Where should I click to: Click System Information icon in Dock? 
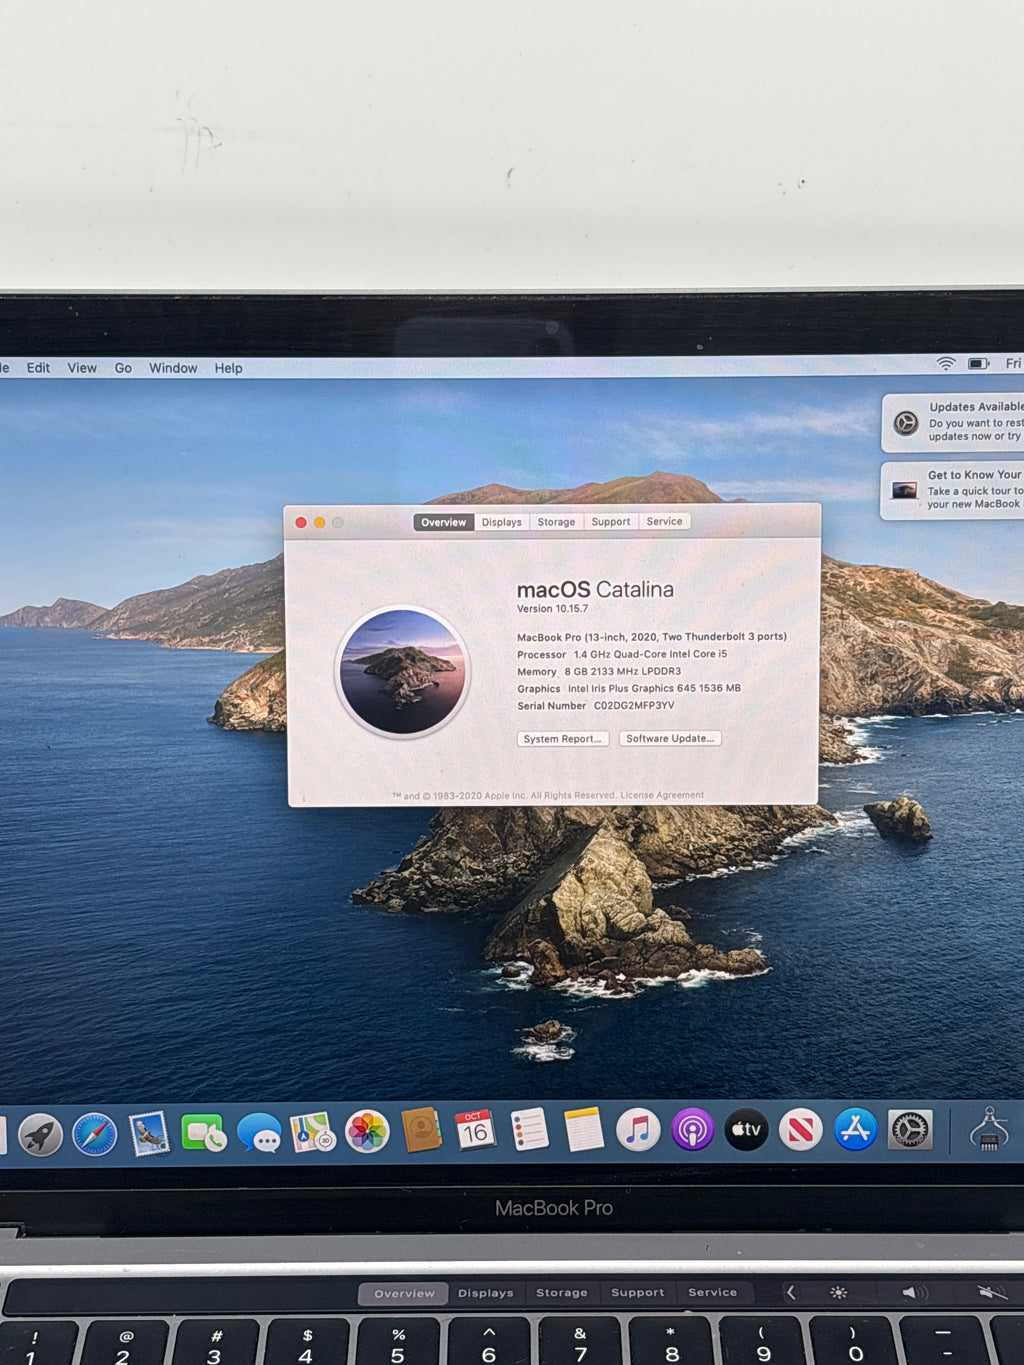tap(989, 1130)
